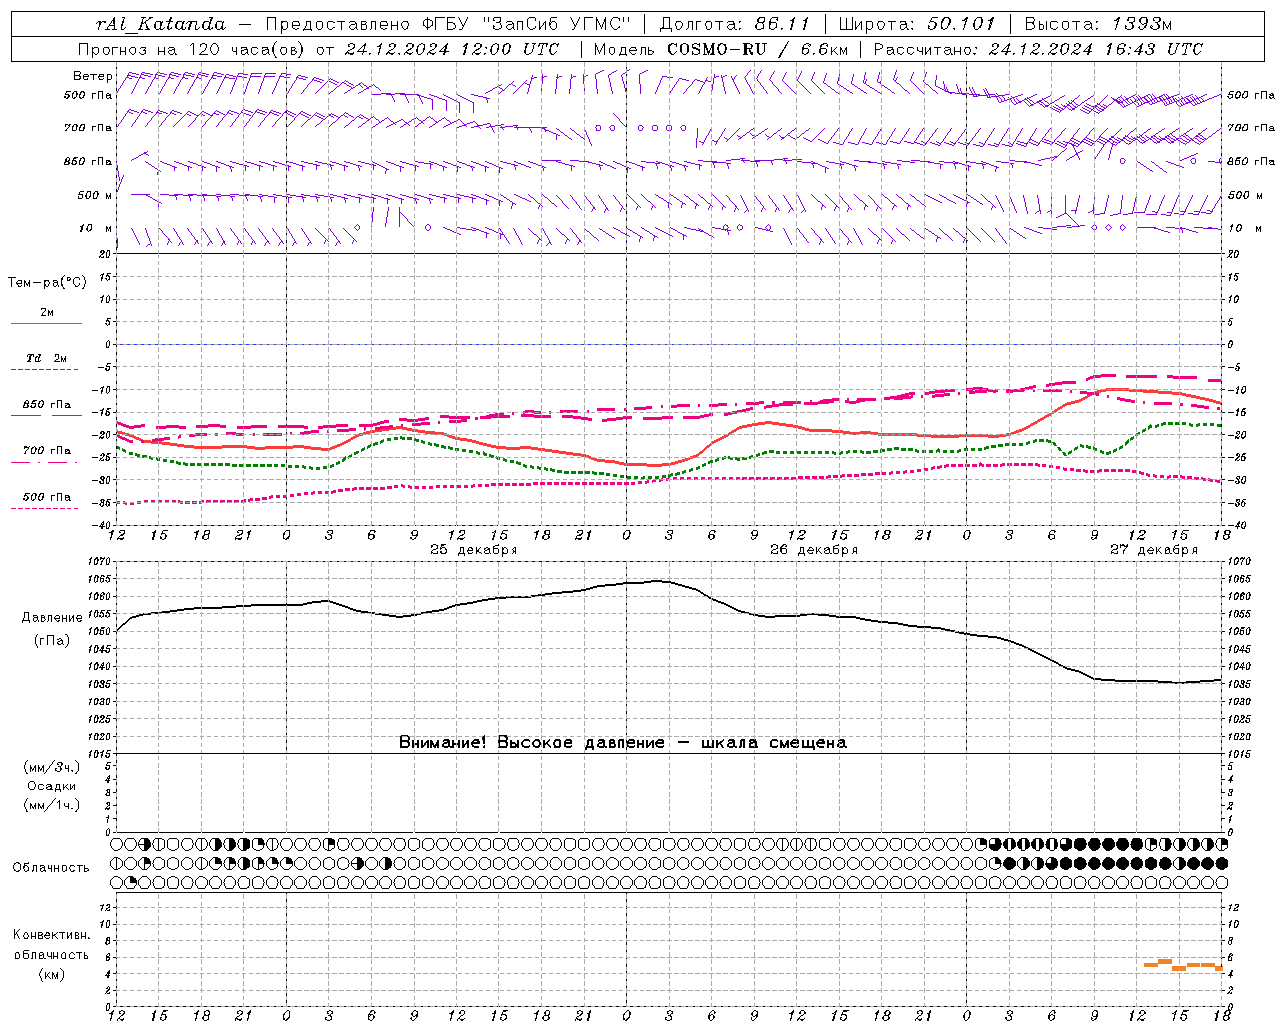Click the Модель COSMO-RU / 6.6км label
The image size is (1280, 1024).
point(721,49)
